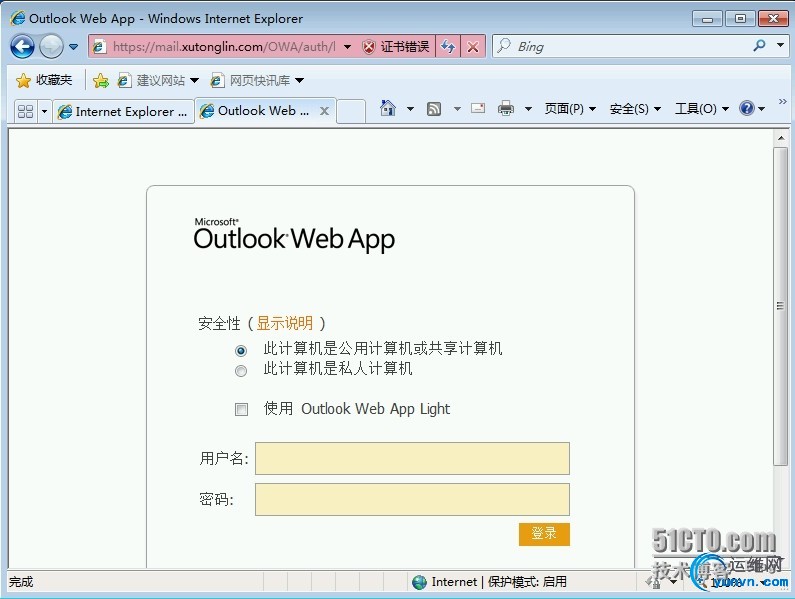Enable Use Outlook Web App Light checkbox
795x599 pixels.
click(241, 409)
